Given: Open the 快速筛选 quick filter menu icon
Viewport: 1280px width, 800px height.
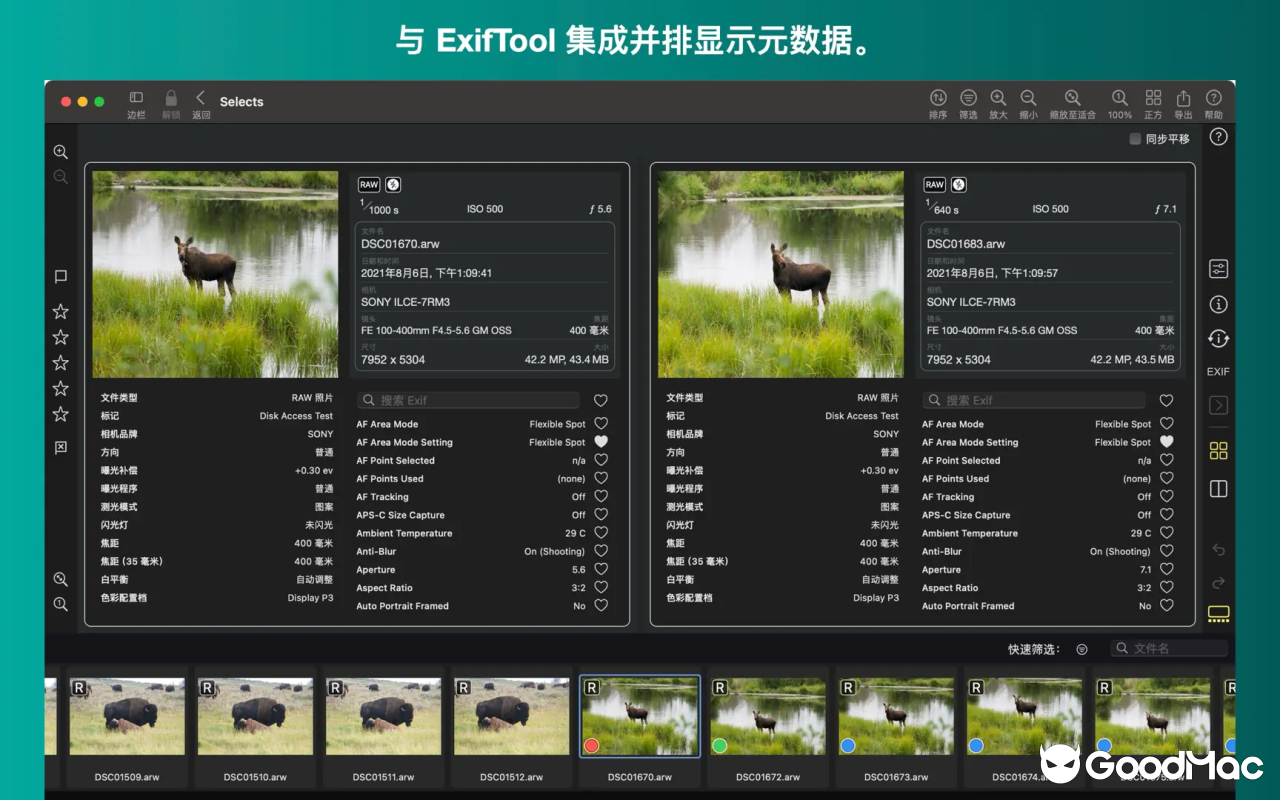Looking at the screenshot, I should point(1082,649).
